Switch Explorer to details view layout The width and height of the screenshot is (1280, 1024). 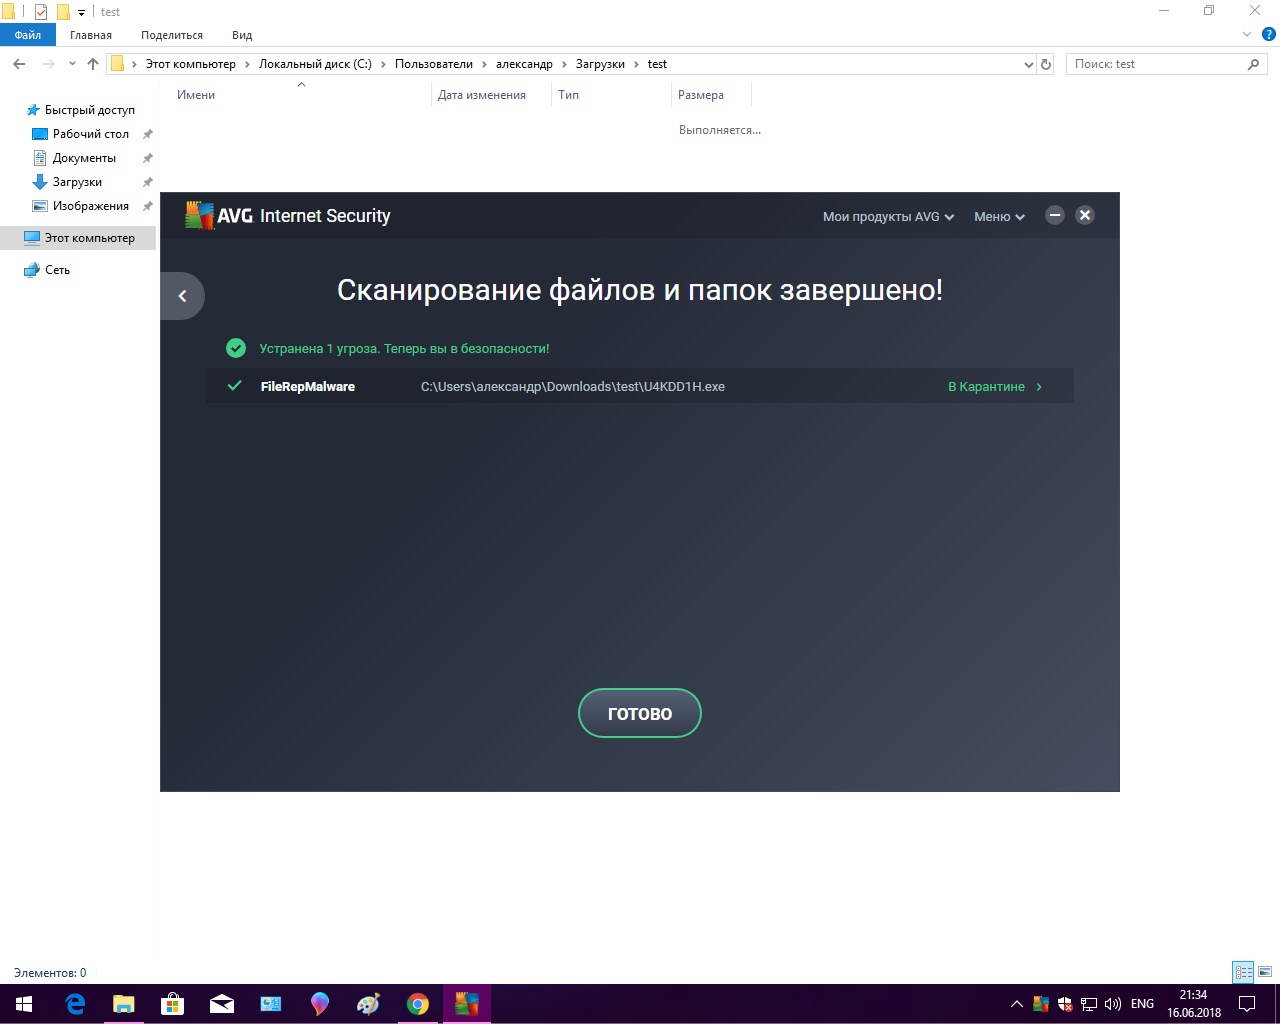pos(1244,972)
